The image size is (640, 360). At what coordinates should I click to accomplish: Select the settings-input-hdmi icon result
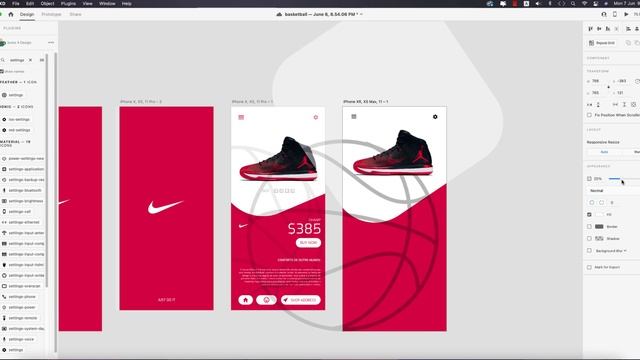(23, 265)
